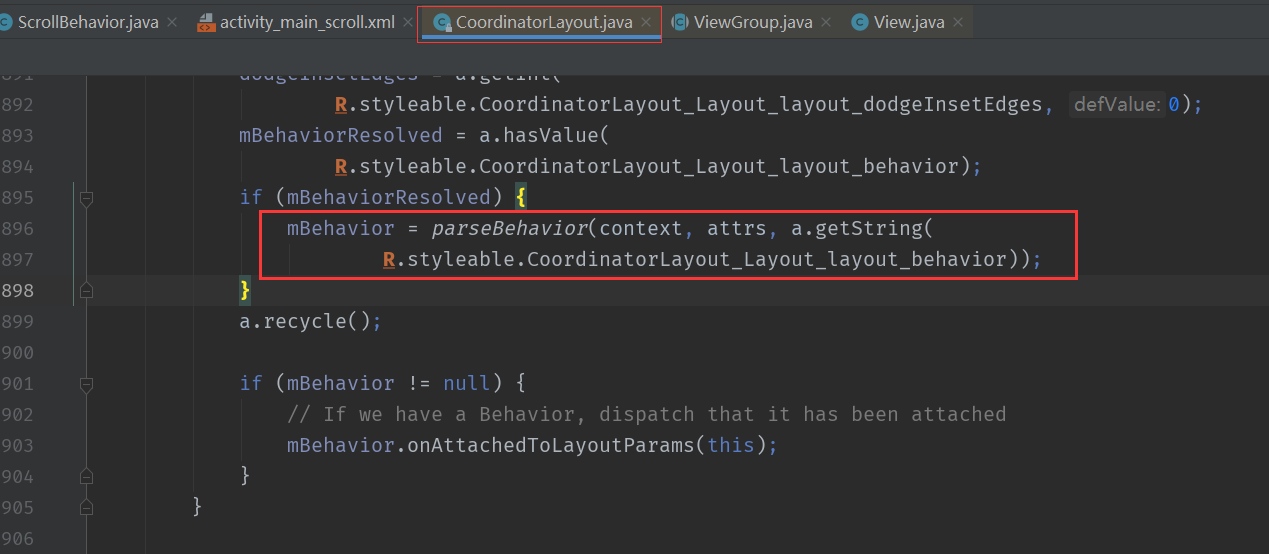This screenshot has height=554, width=1269.
Task: Select the CoordinatorLayout.java tab
Action: coord(544,21)
